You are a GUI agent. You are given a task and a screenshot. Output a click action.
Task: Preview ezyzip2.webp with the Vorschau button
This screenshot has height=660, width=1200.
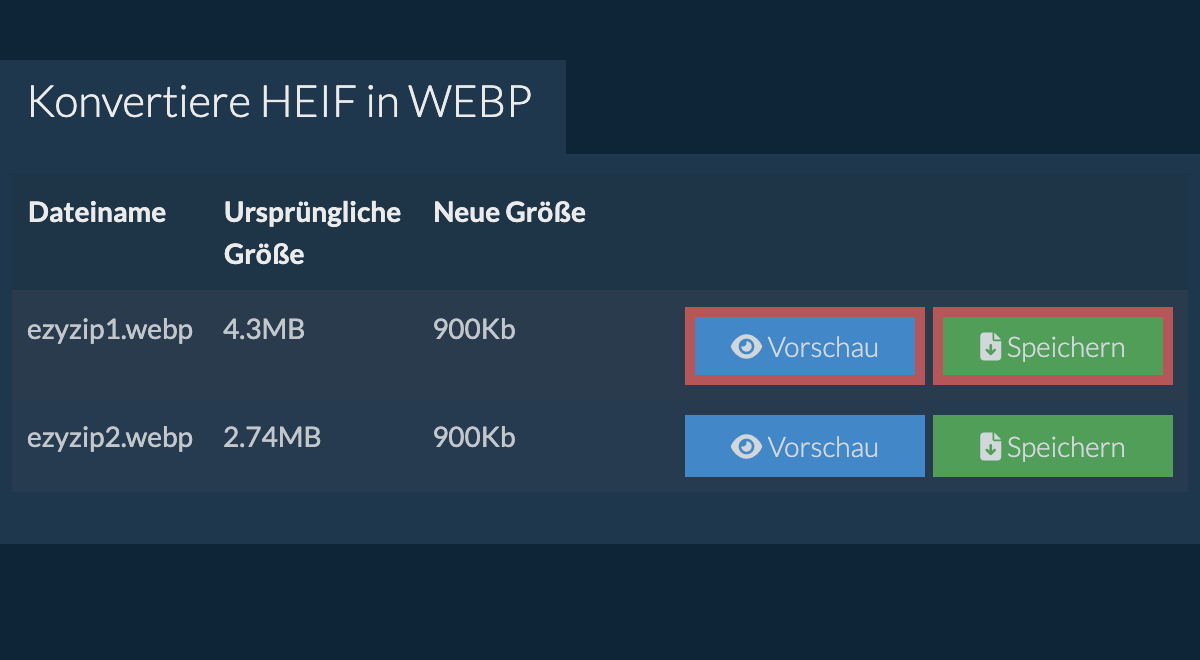(x=805, y=446)
